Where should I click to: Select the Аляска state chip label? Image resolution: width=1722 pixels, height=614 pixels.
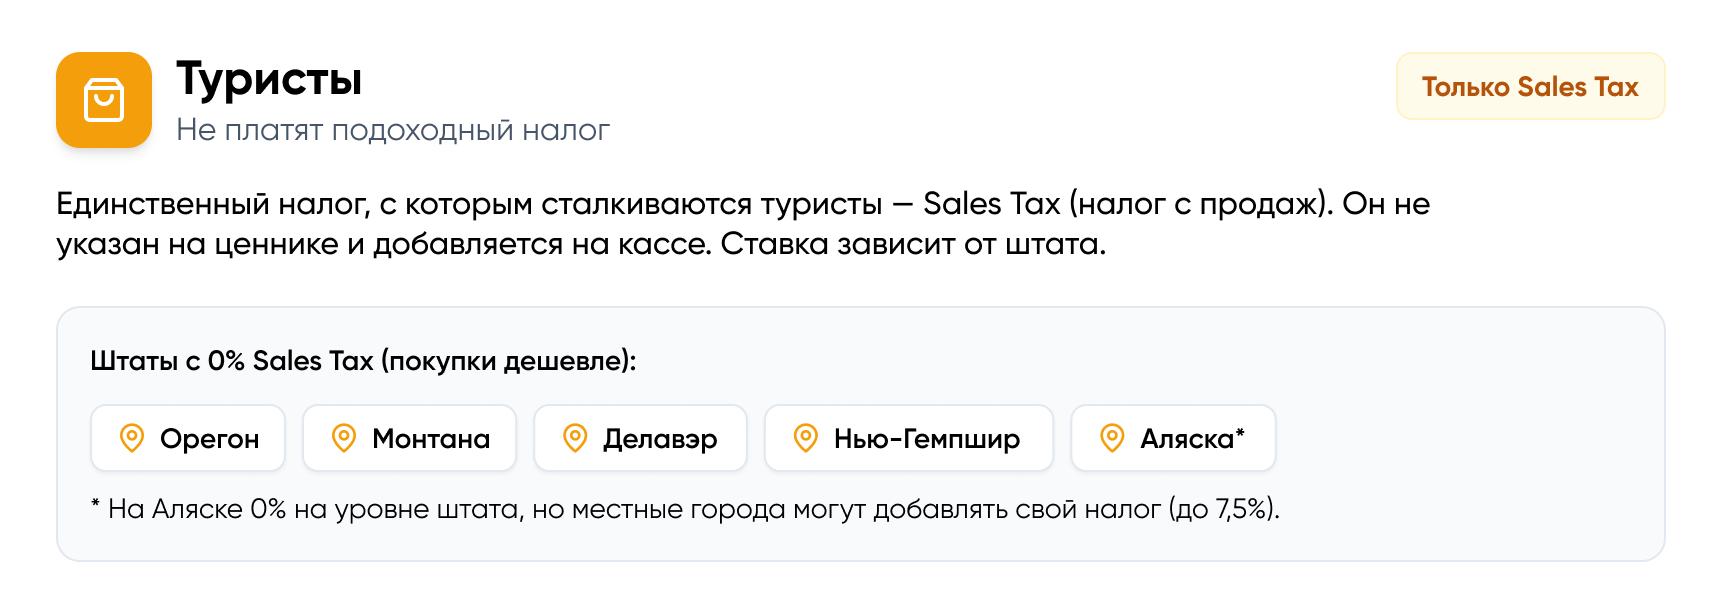[x=1187, y=439]
